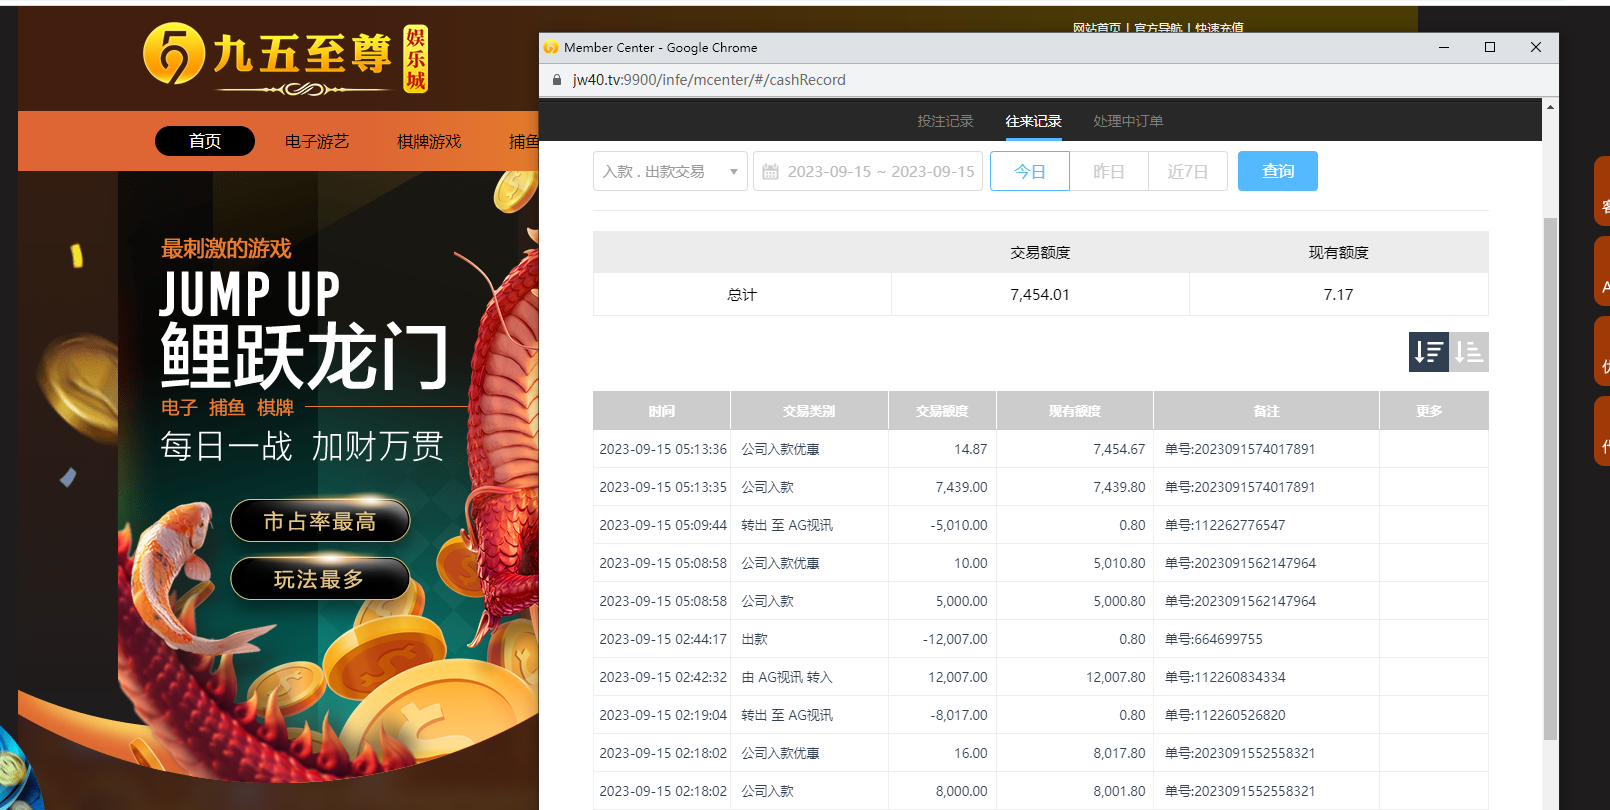
Task: Click the address bar URL text
Action: (708, 80)
